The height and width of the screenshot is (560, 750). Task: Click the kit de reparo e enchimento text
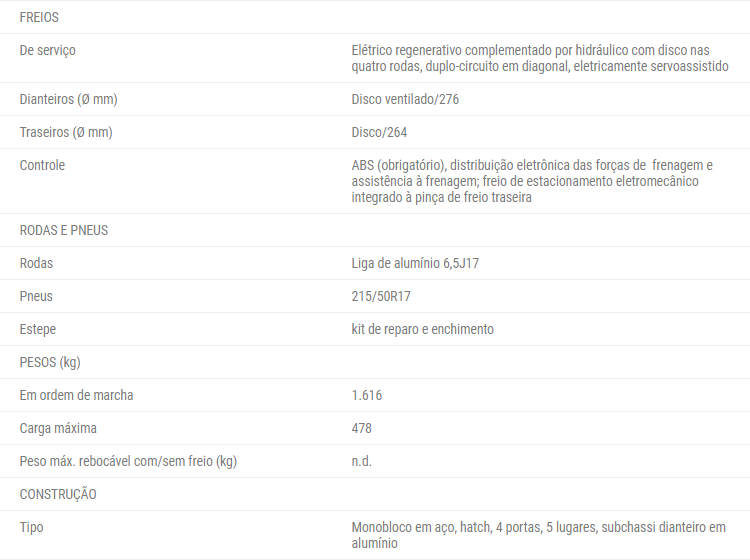coord(422,329)
